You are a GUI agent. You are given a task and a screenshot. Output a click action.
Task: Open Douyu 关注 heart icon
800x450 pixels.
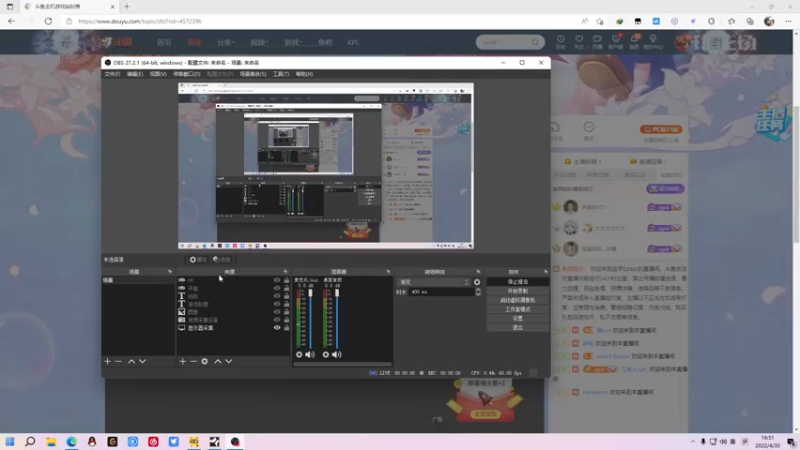579,42
